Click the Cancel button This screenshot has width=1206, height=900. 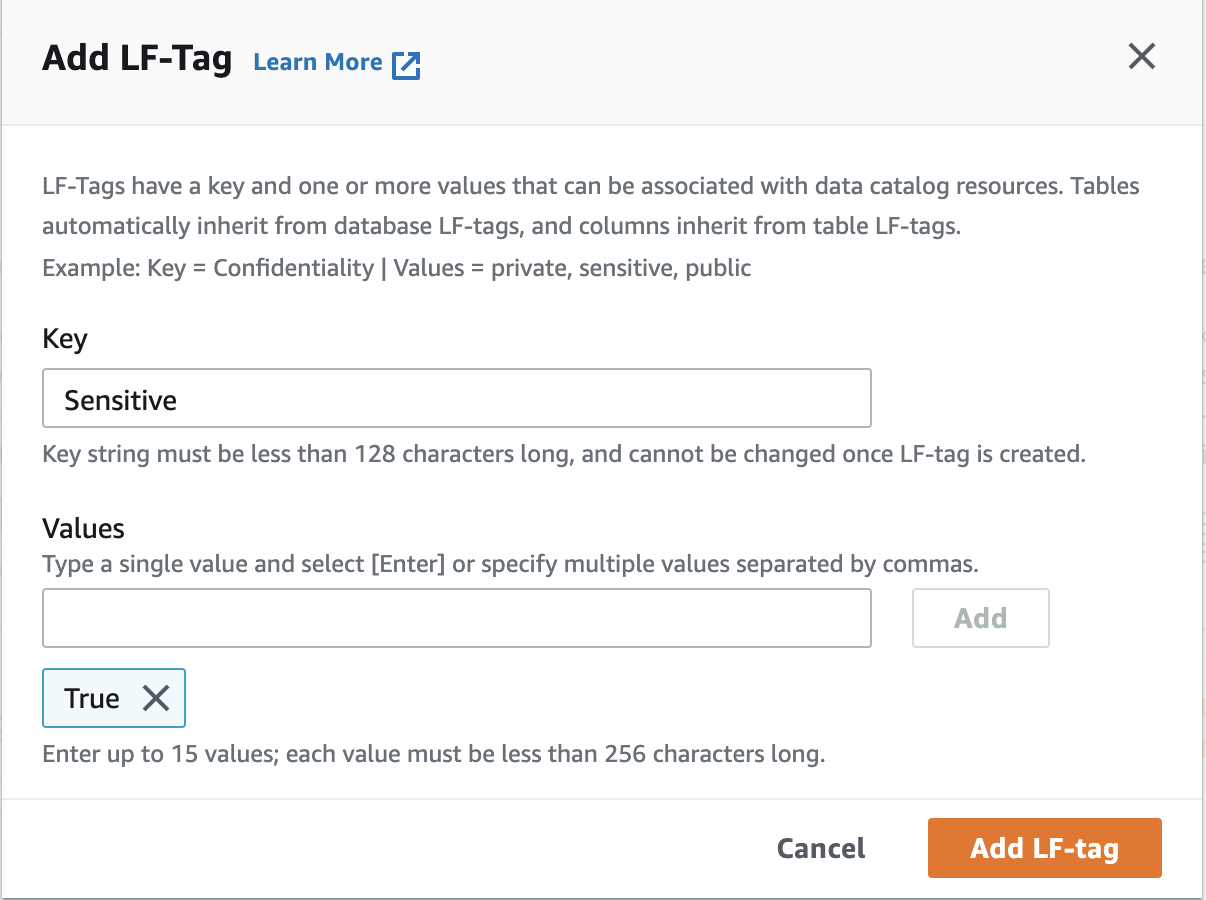pos(821,849)
